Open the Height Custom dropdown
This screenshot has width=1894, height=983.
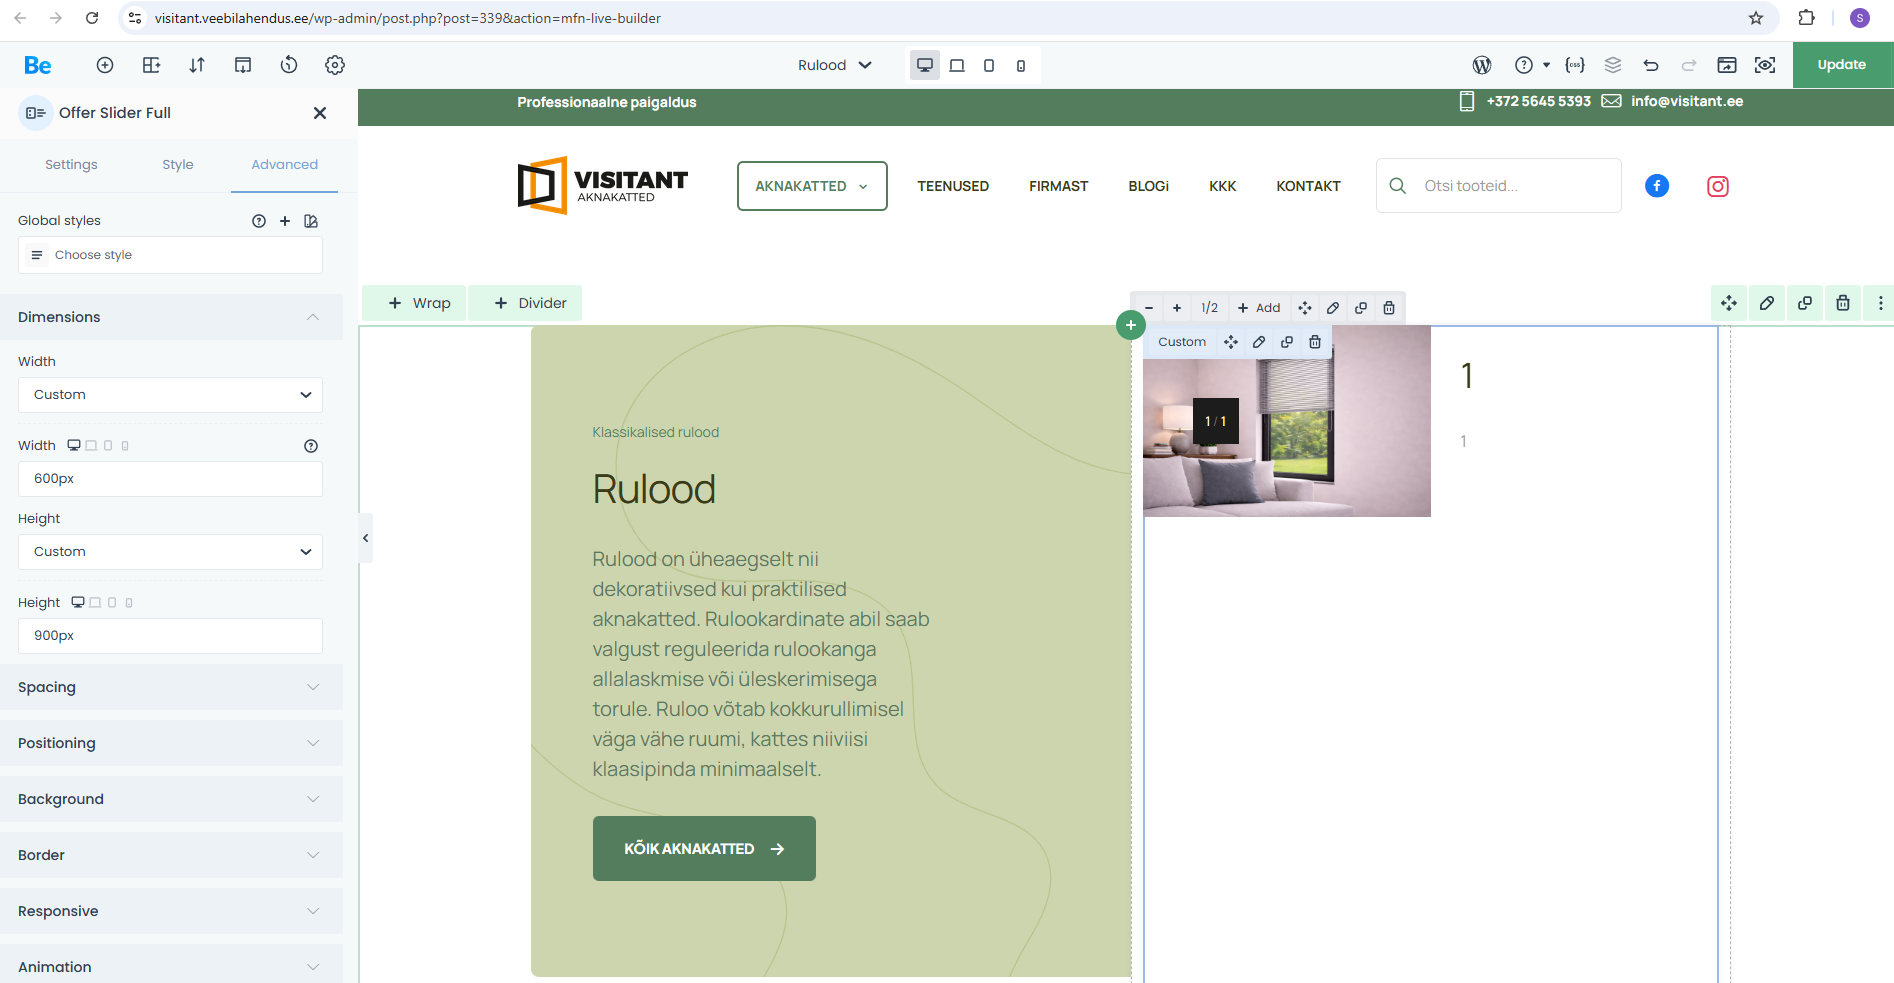click(170, 552)
